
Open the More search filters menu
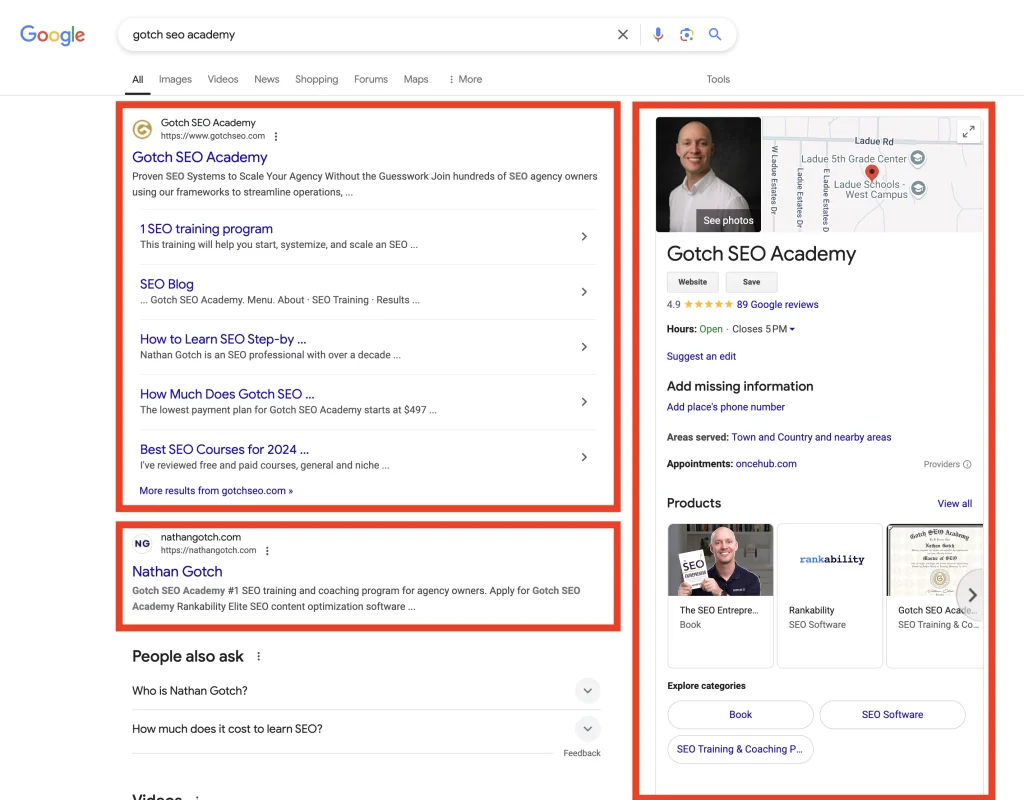pos(465,79)
